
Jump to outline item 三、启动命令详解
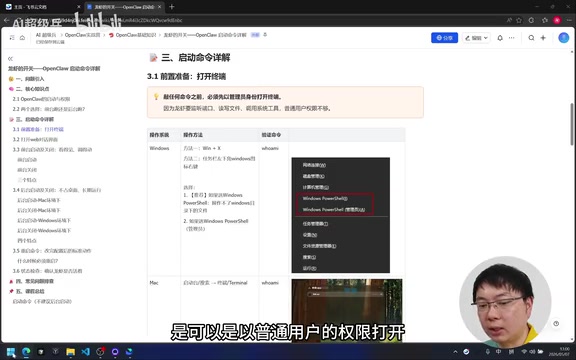tap(35, 119)
